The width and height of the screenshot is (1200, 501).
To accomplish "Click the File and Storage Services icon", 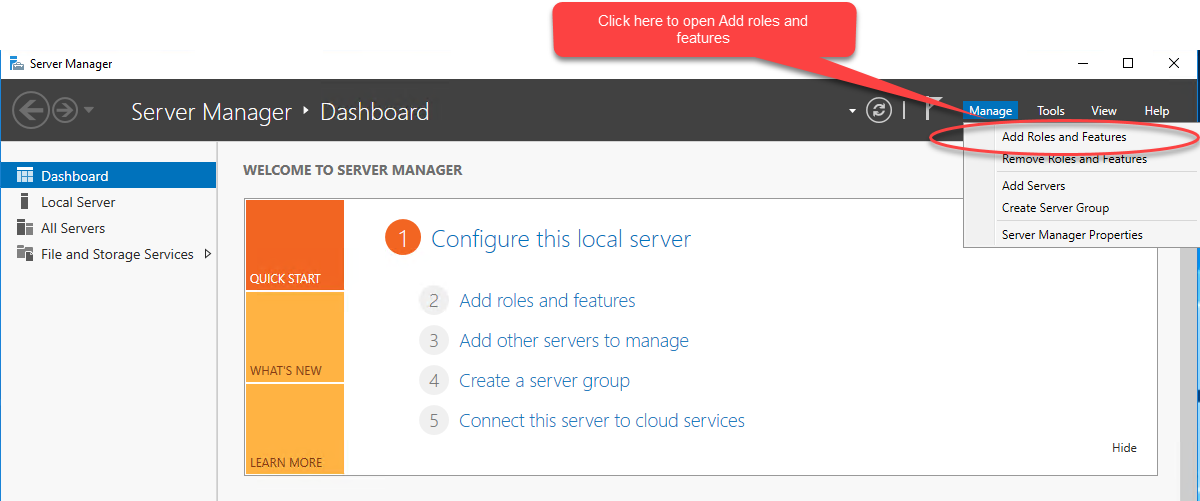I will [25, 254].
